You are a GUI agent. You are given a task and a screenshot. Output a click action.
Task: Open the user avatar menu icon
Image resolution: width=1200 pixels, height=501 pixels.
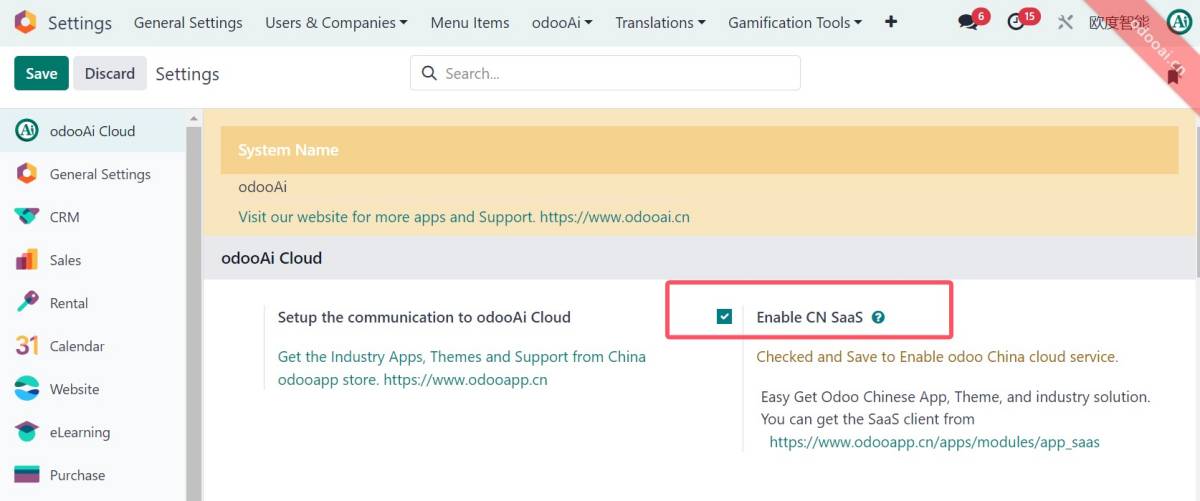[1178, 22]
